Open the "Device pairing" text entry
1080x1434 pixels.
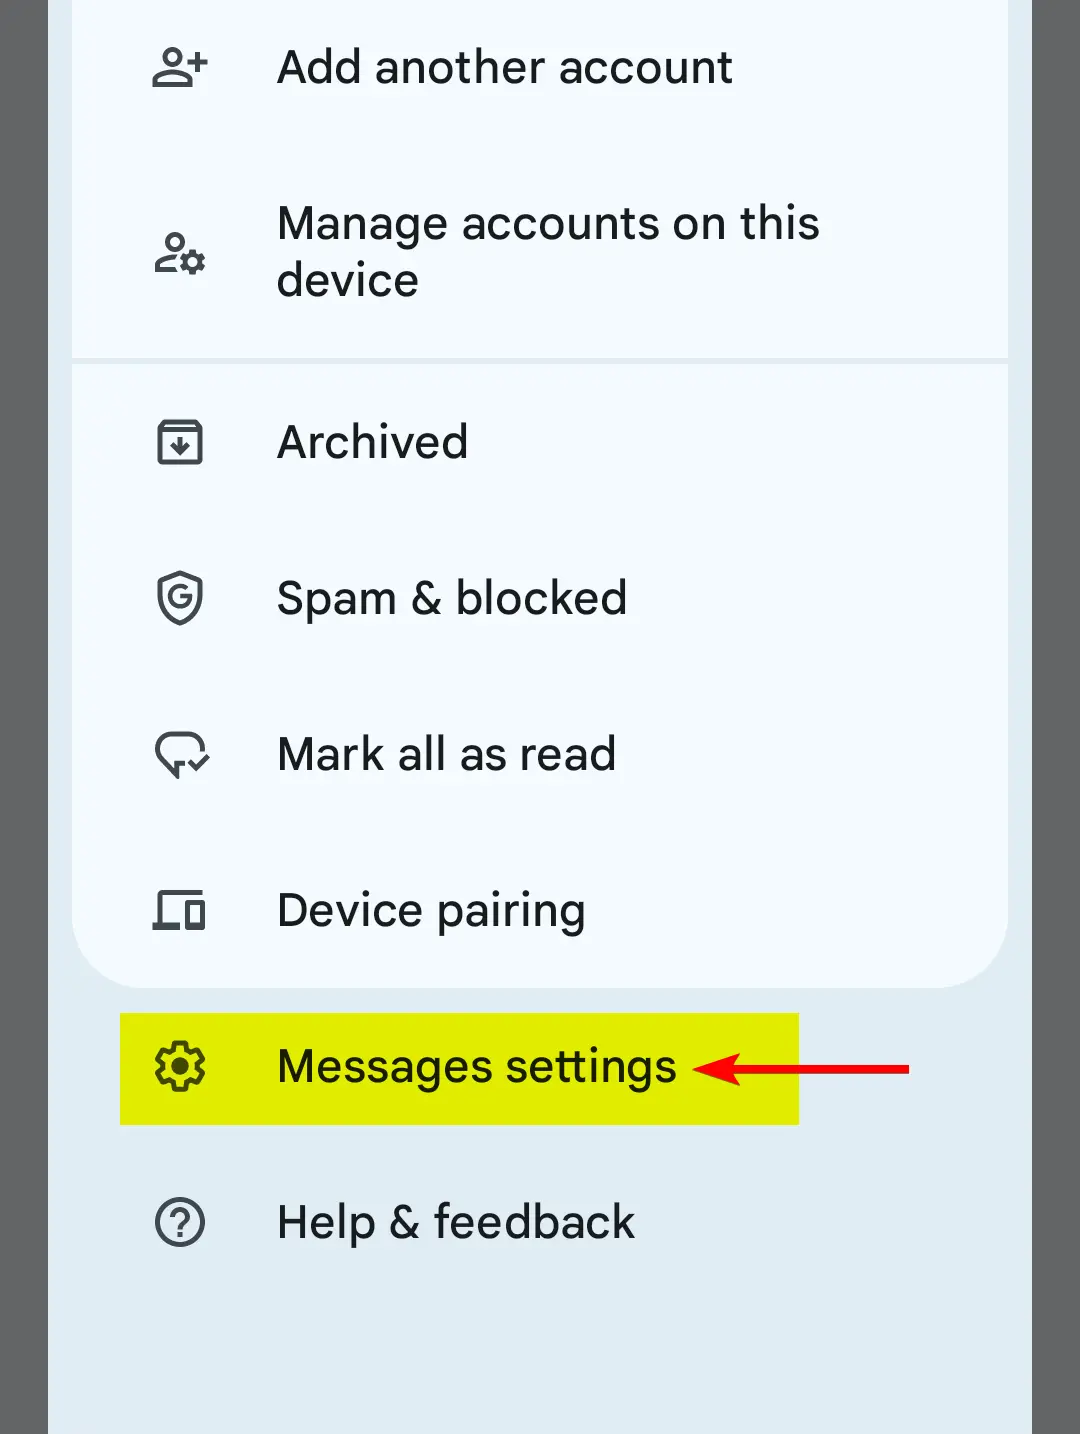coord(431,910)
